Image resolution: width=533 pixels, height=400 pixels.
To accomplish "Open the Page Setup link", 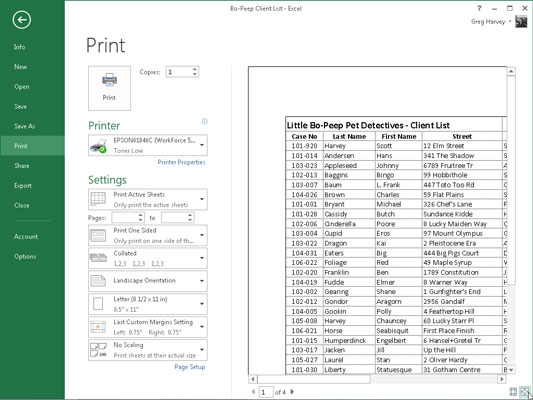I will 190,367.
